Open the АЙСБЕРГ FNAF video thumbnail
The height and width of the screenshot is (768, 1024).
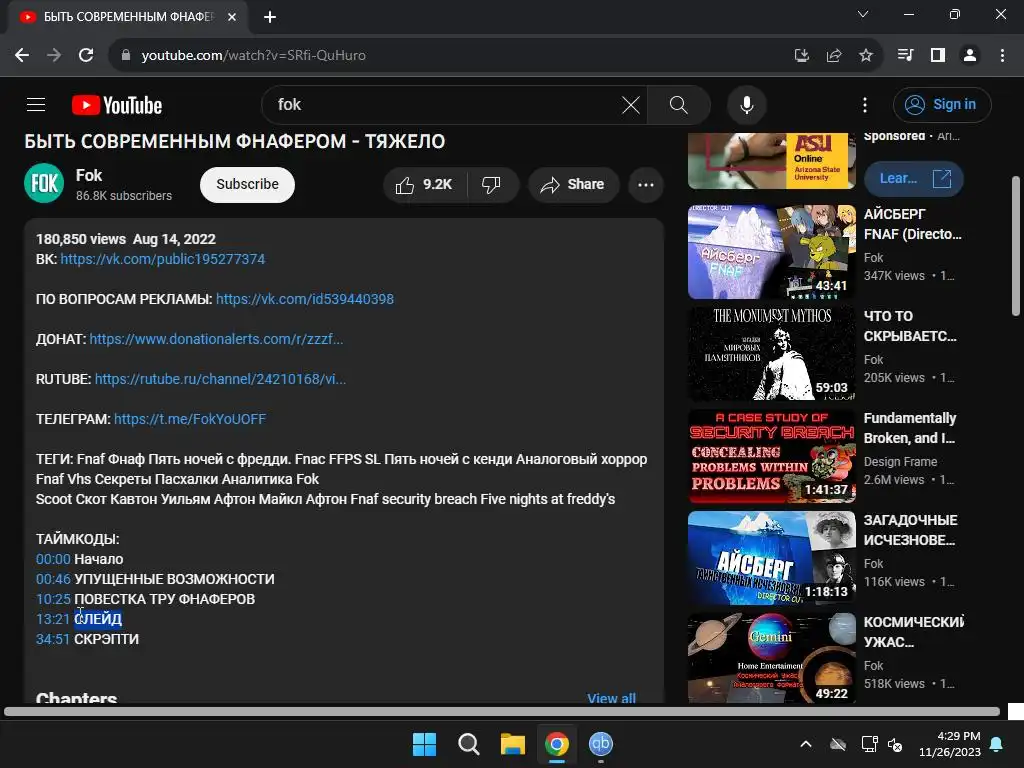click(771, 251)
